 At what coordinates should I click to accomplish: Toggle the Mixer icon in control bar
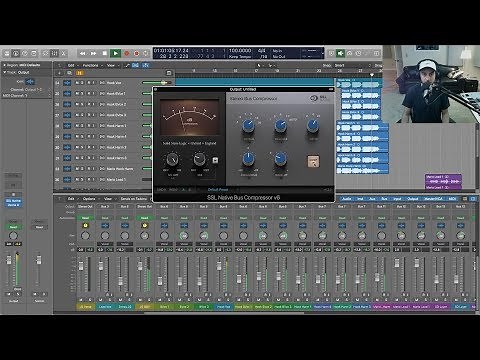[55, 53]
